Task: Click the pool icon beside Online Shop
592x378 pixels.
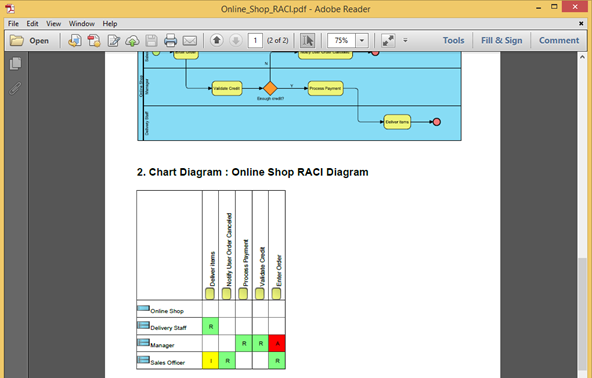Action: coord(143,309)
